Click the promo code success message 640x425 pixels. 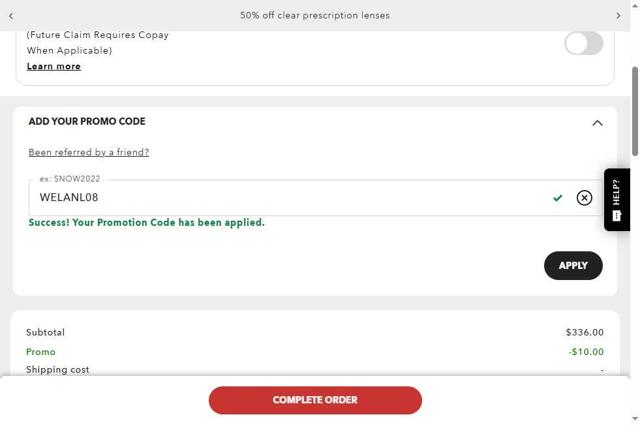point(147,223)
